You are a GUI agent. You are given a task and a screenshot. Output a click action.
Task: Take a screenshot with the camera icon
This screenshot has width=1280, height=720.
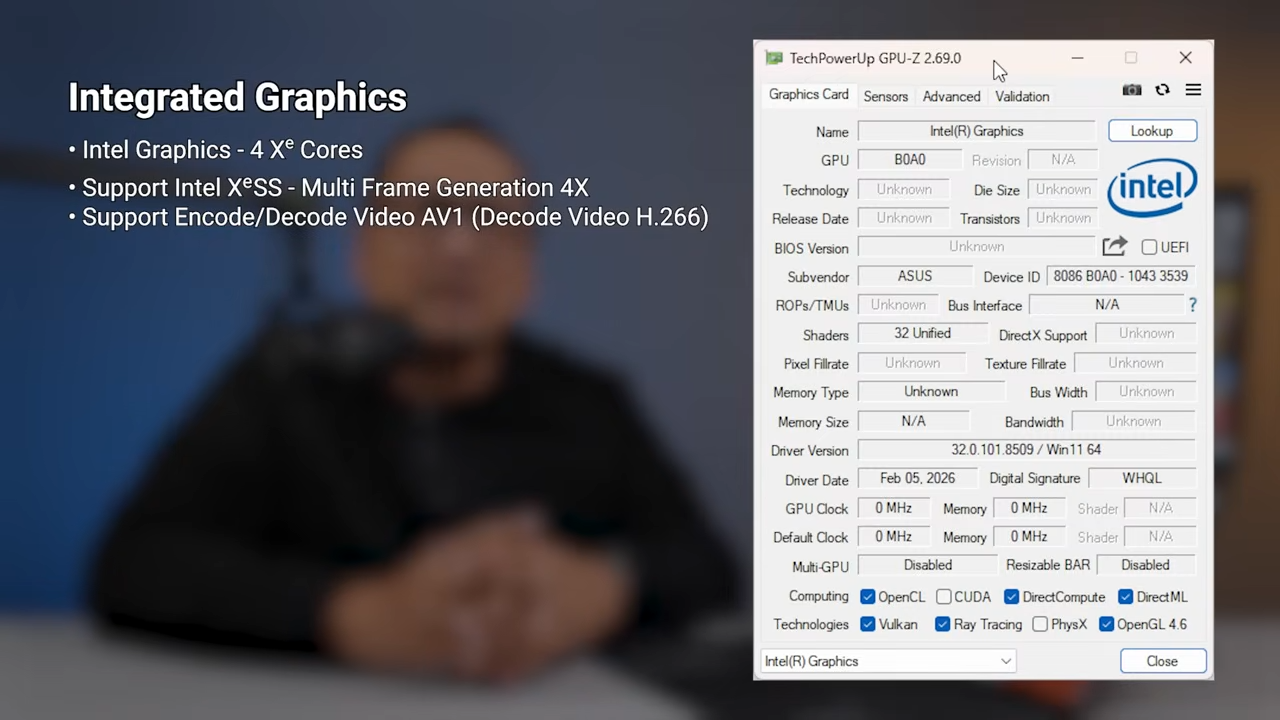[x=1132, y=90]
